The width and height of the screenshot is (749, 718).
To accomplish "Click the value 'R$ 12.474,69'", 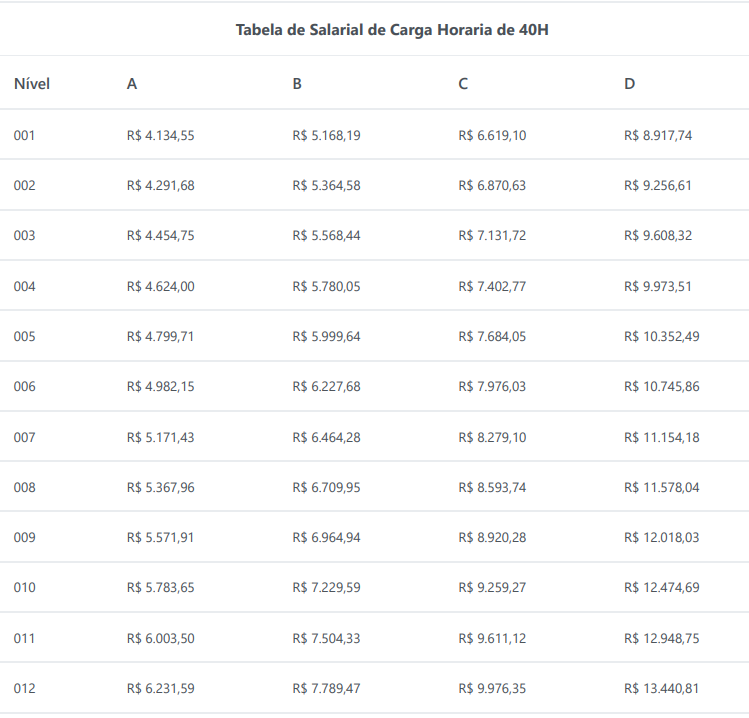I will (662, 588).
